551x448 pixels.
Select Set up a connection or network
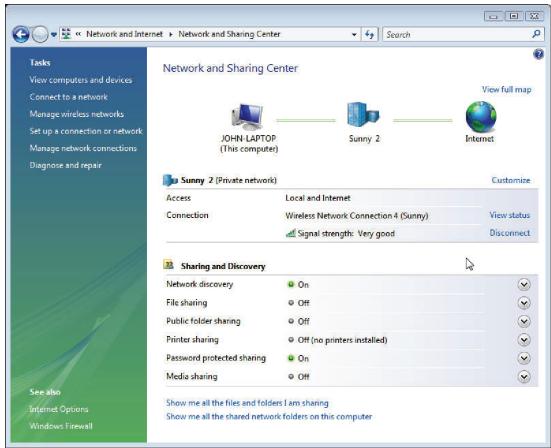point(86,131)
